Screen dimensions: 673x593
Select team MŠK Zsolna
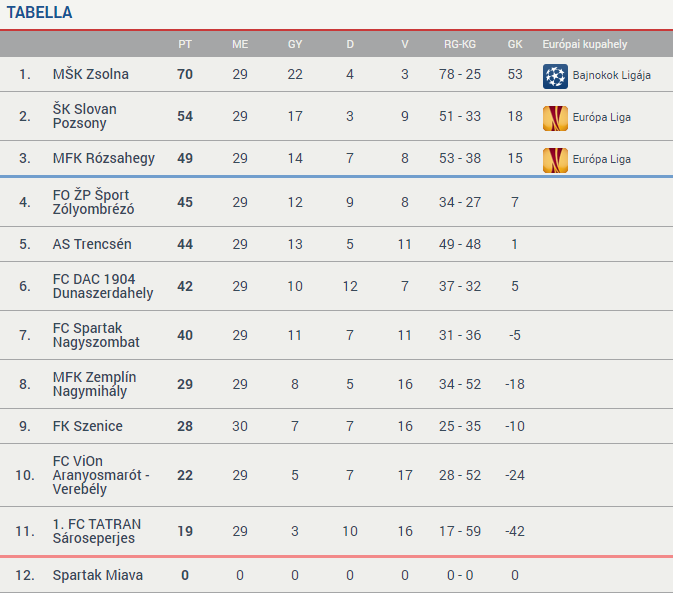[91, 74]
